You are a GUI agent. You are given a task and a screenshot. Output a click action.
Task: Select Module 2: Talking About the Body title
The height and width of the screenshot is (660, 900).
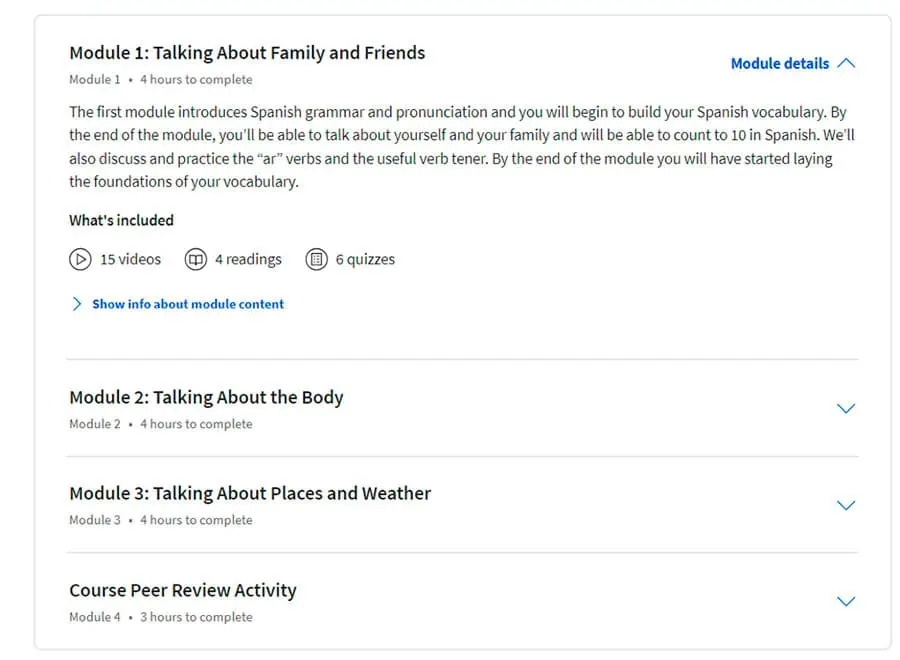(x=206, y=397)
